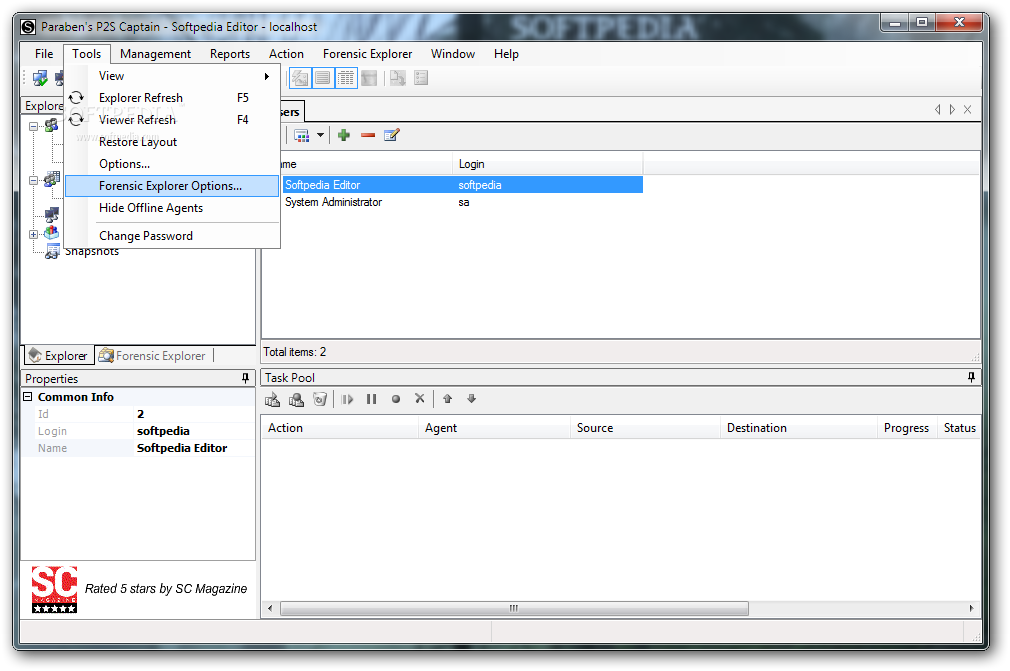Click the pause icon in Task Pool toolbar
The width and height of the screenshot is (1010, 671).
point(372,399)
